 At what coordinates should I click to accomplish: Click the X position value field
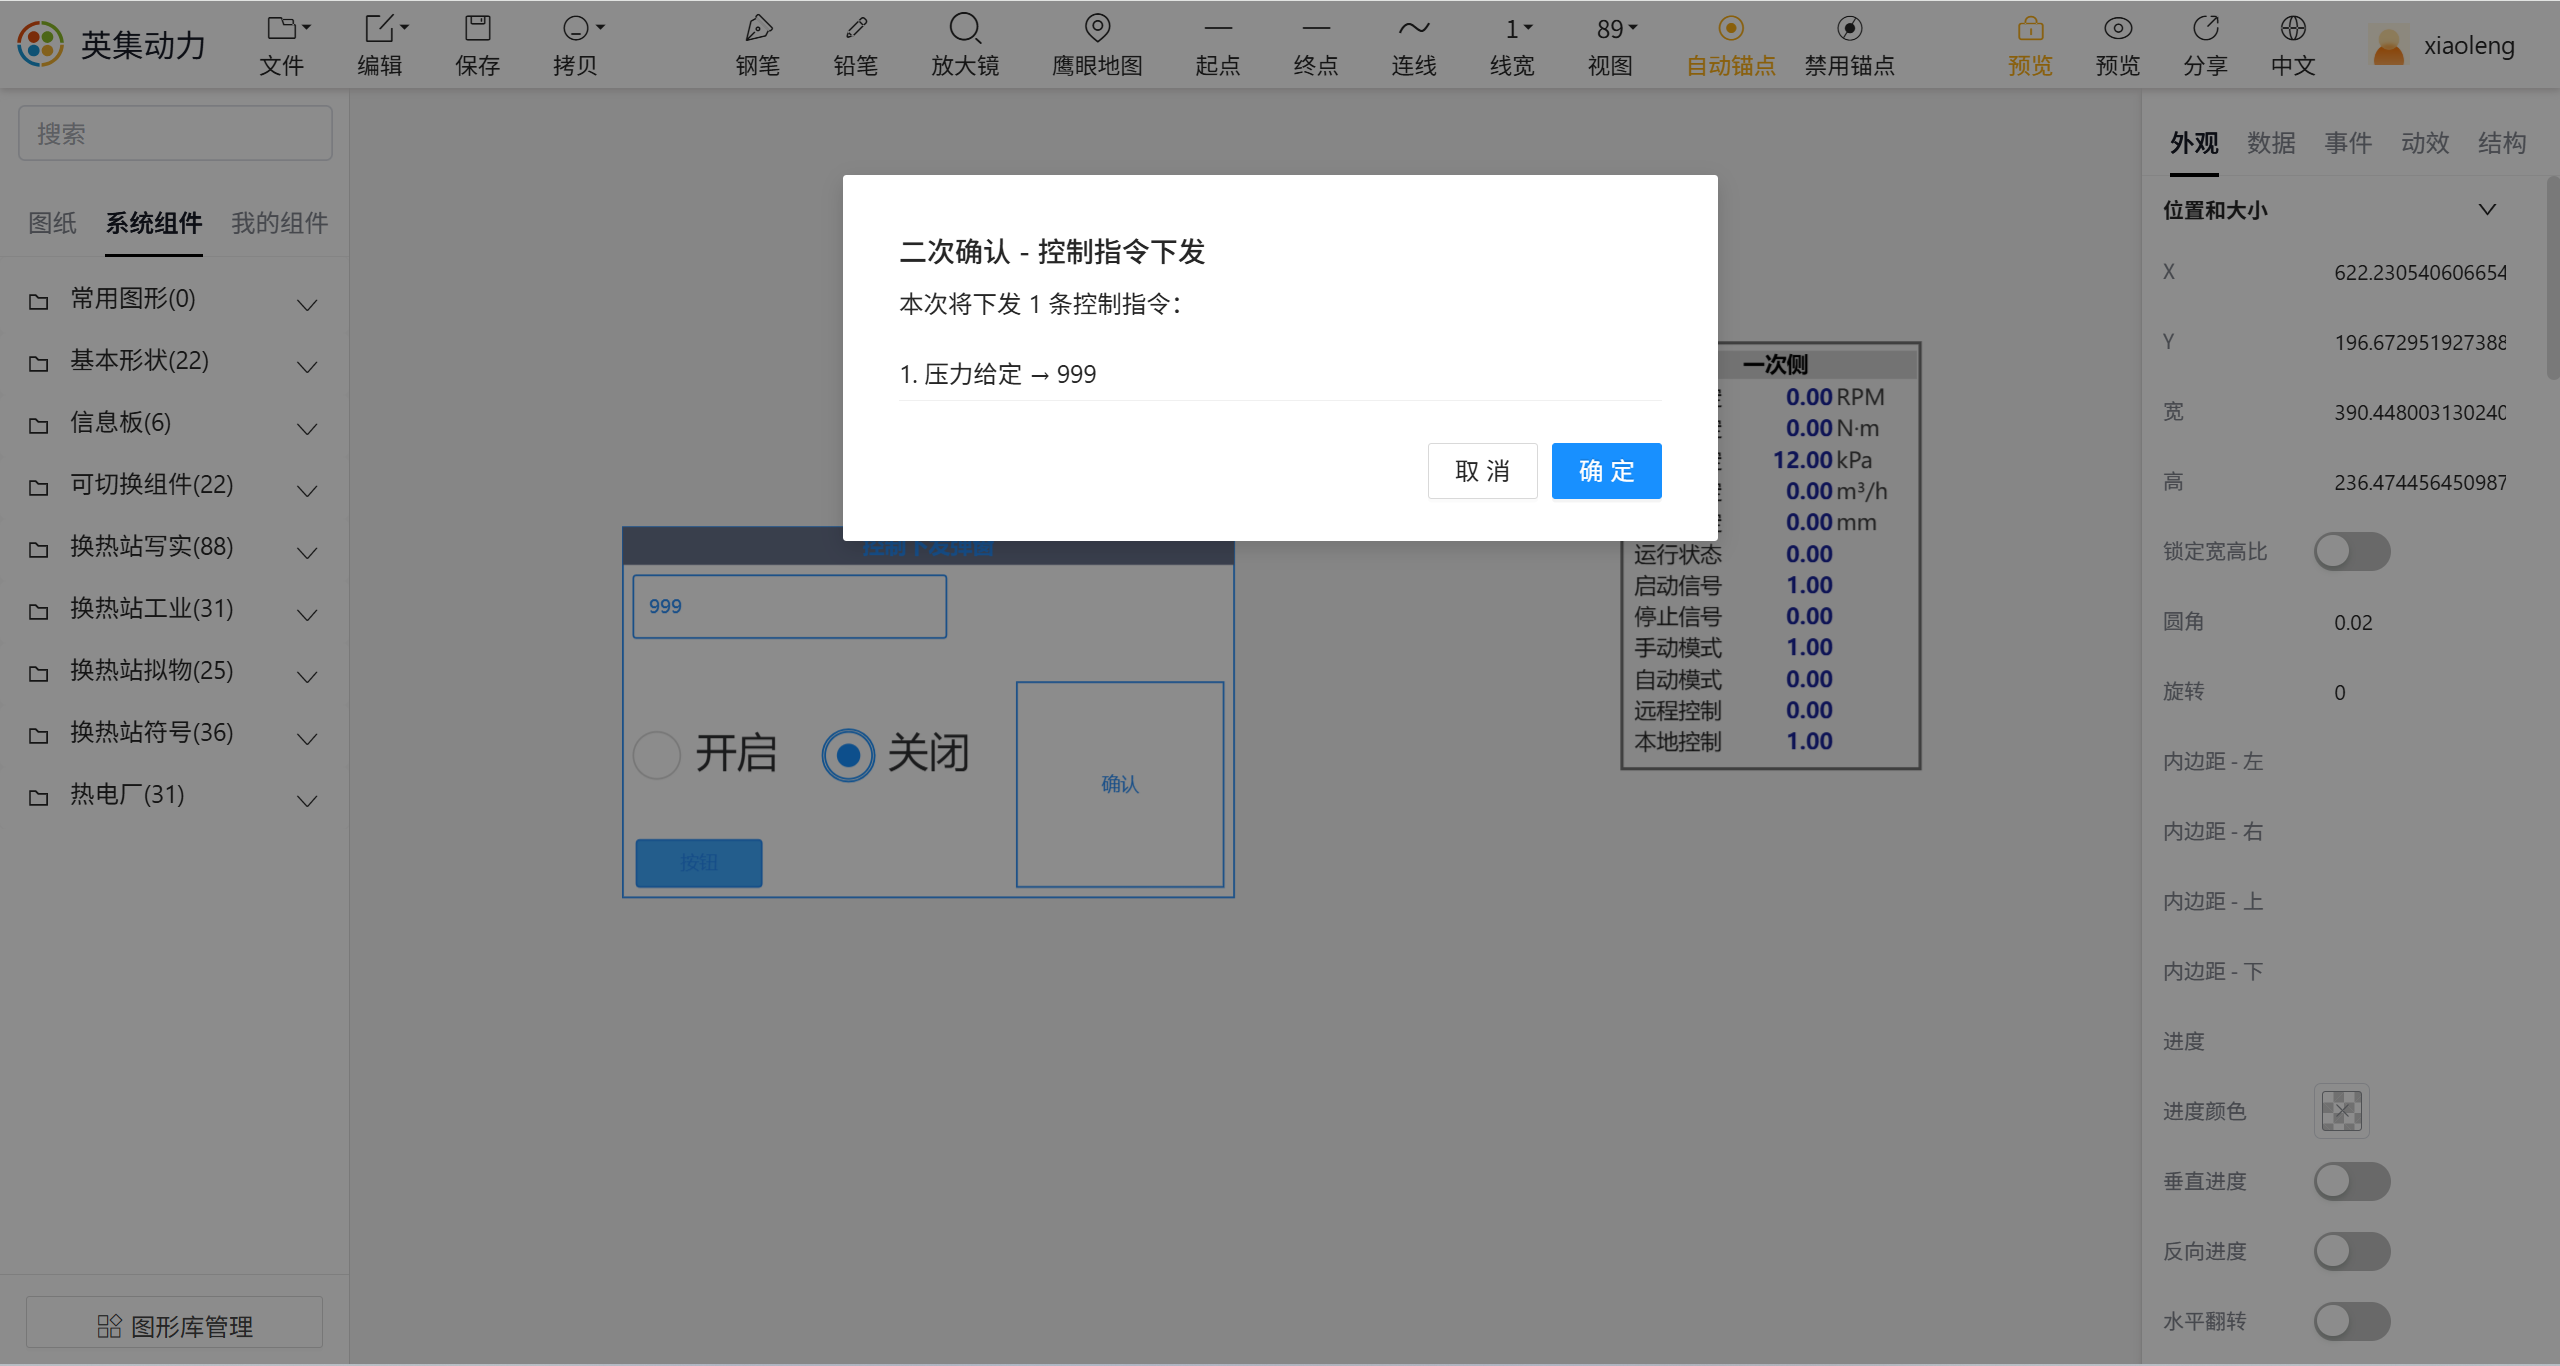pos(2420,272)
